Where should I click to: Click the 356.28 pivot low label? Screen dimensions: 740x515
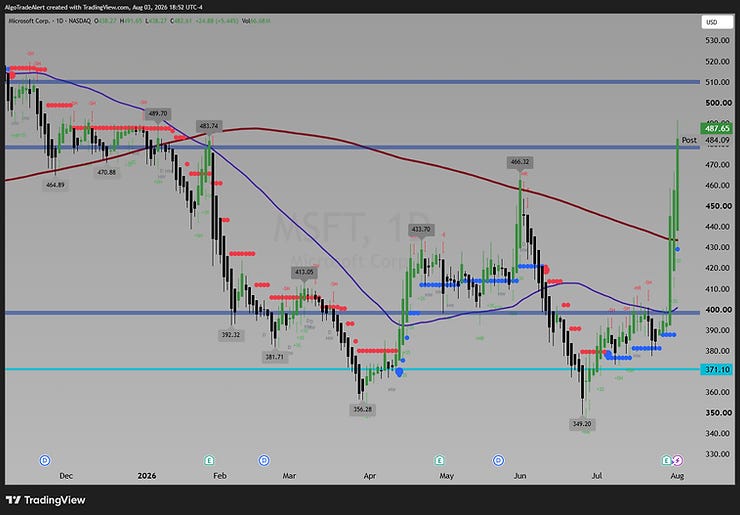[x=362, y=409]
